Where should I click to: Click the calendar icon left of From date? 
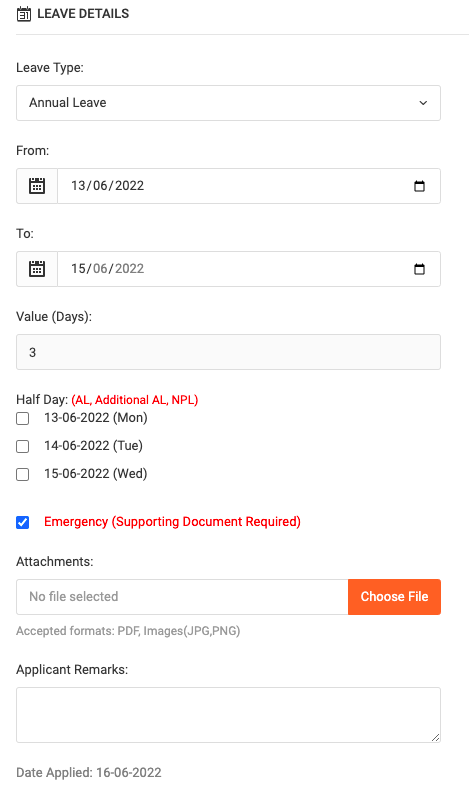tap(37, 186)
